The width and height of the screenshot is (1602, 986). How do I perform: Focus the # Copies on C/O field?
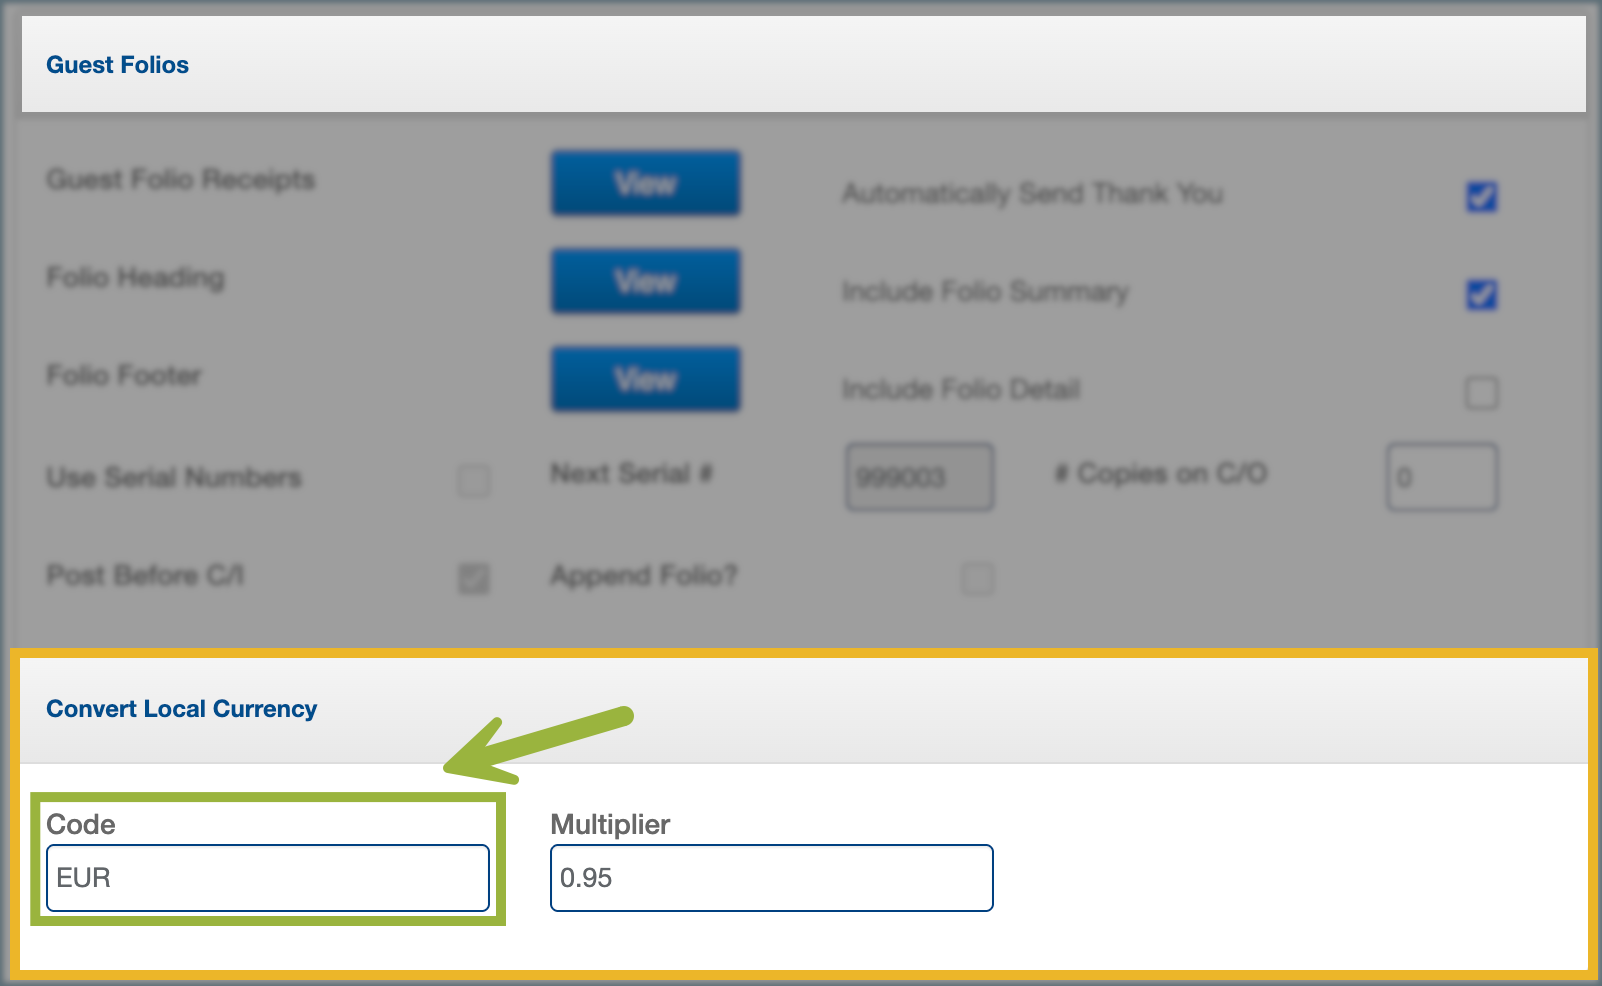pyautogui.click(x=1441, y=477)
